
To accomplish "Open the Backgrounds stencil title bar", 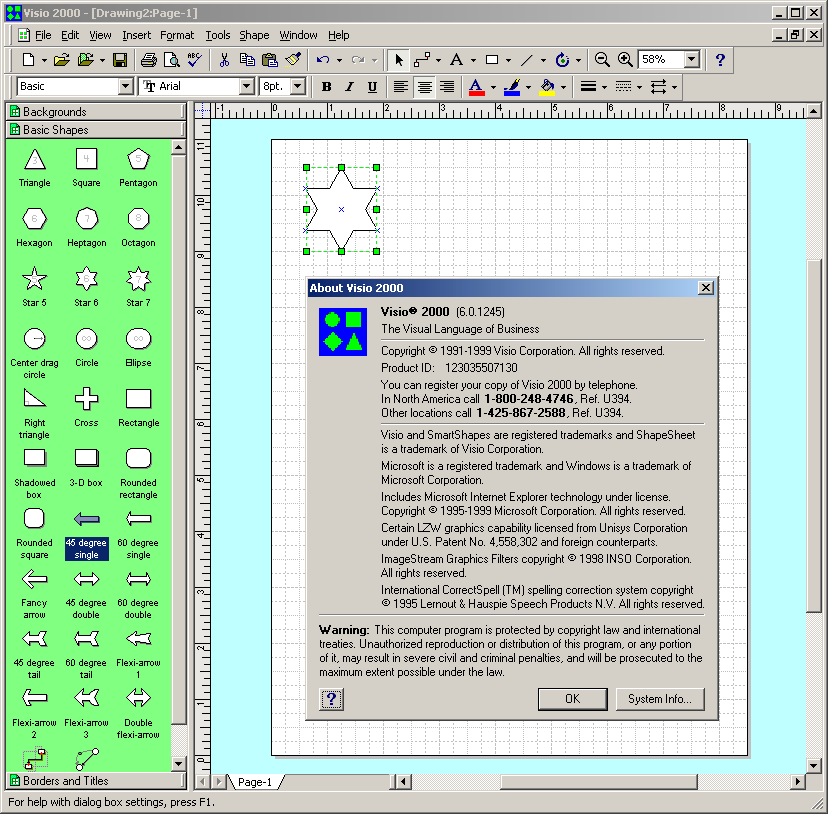I will click(x=95, y=111).
